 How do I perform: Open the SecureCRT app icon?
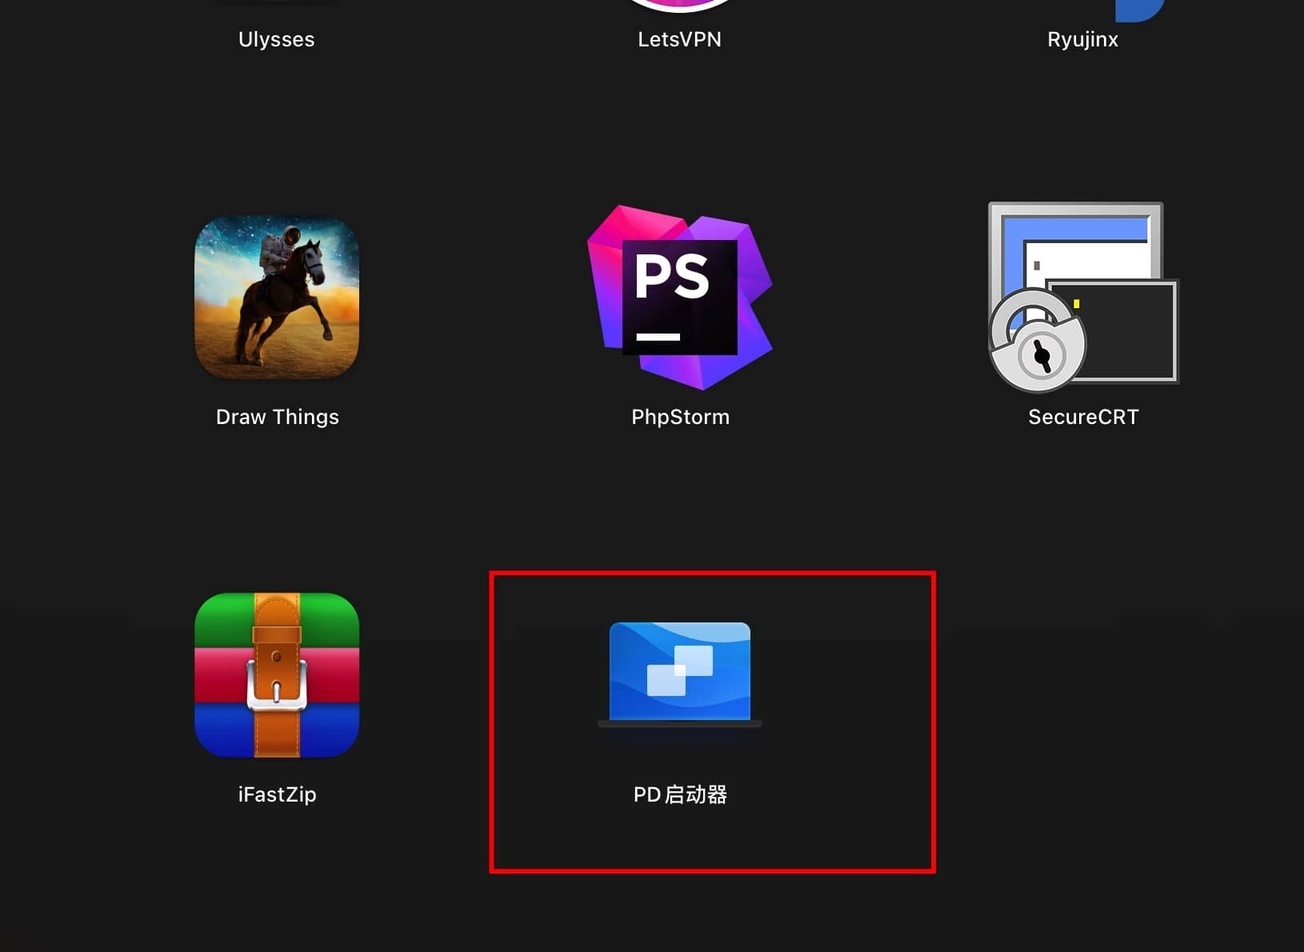(1084, 297)
